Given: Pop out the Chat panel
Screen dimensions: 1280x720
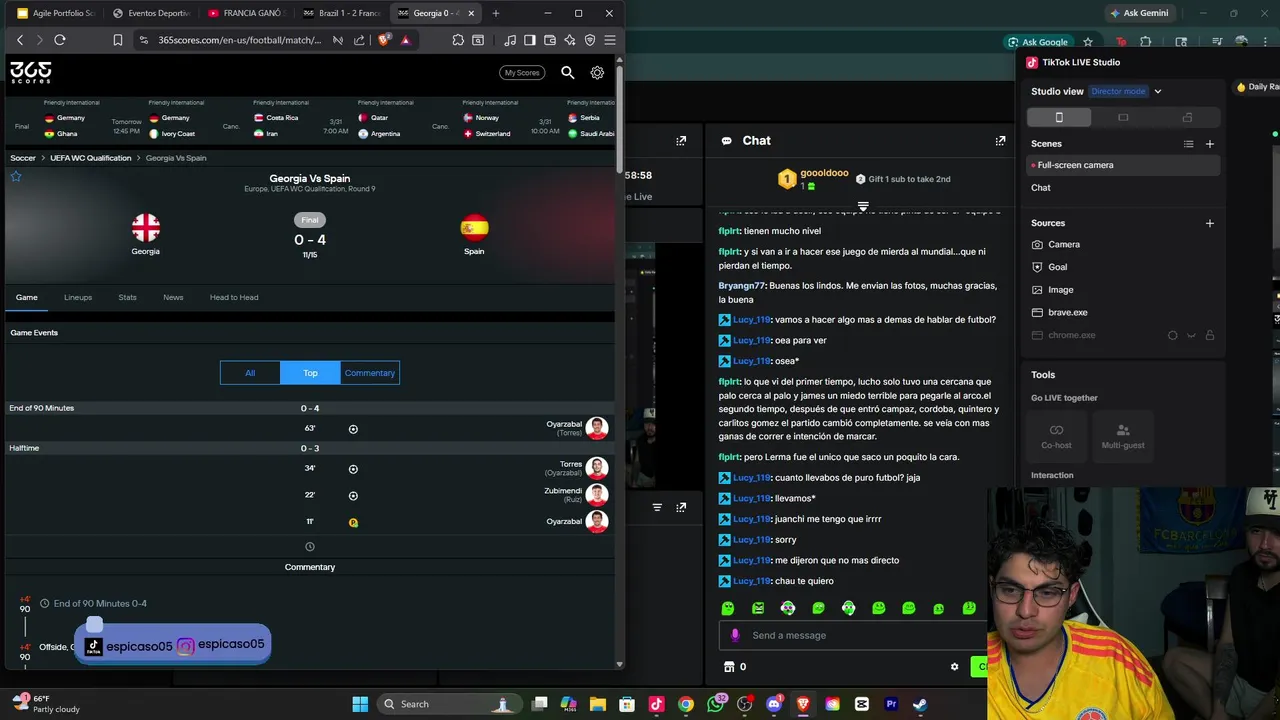Looking at the screenshot, I should coord(1000,141).
